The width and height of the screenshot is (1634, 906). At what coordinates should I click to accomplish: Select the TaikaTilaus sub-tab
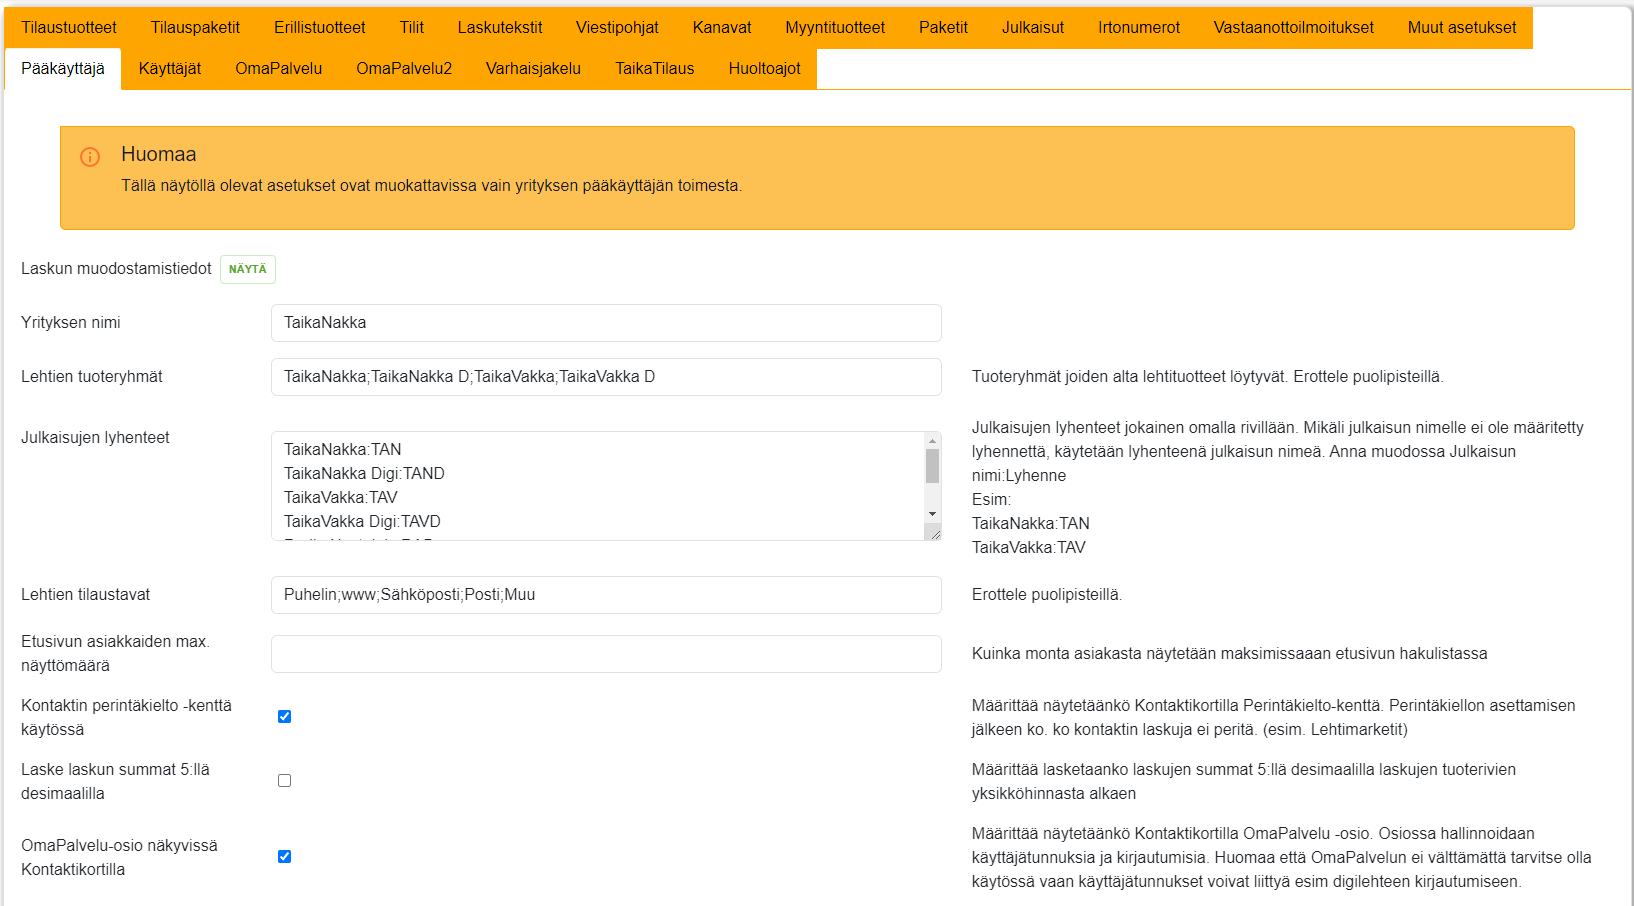tap(655, 69)
